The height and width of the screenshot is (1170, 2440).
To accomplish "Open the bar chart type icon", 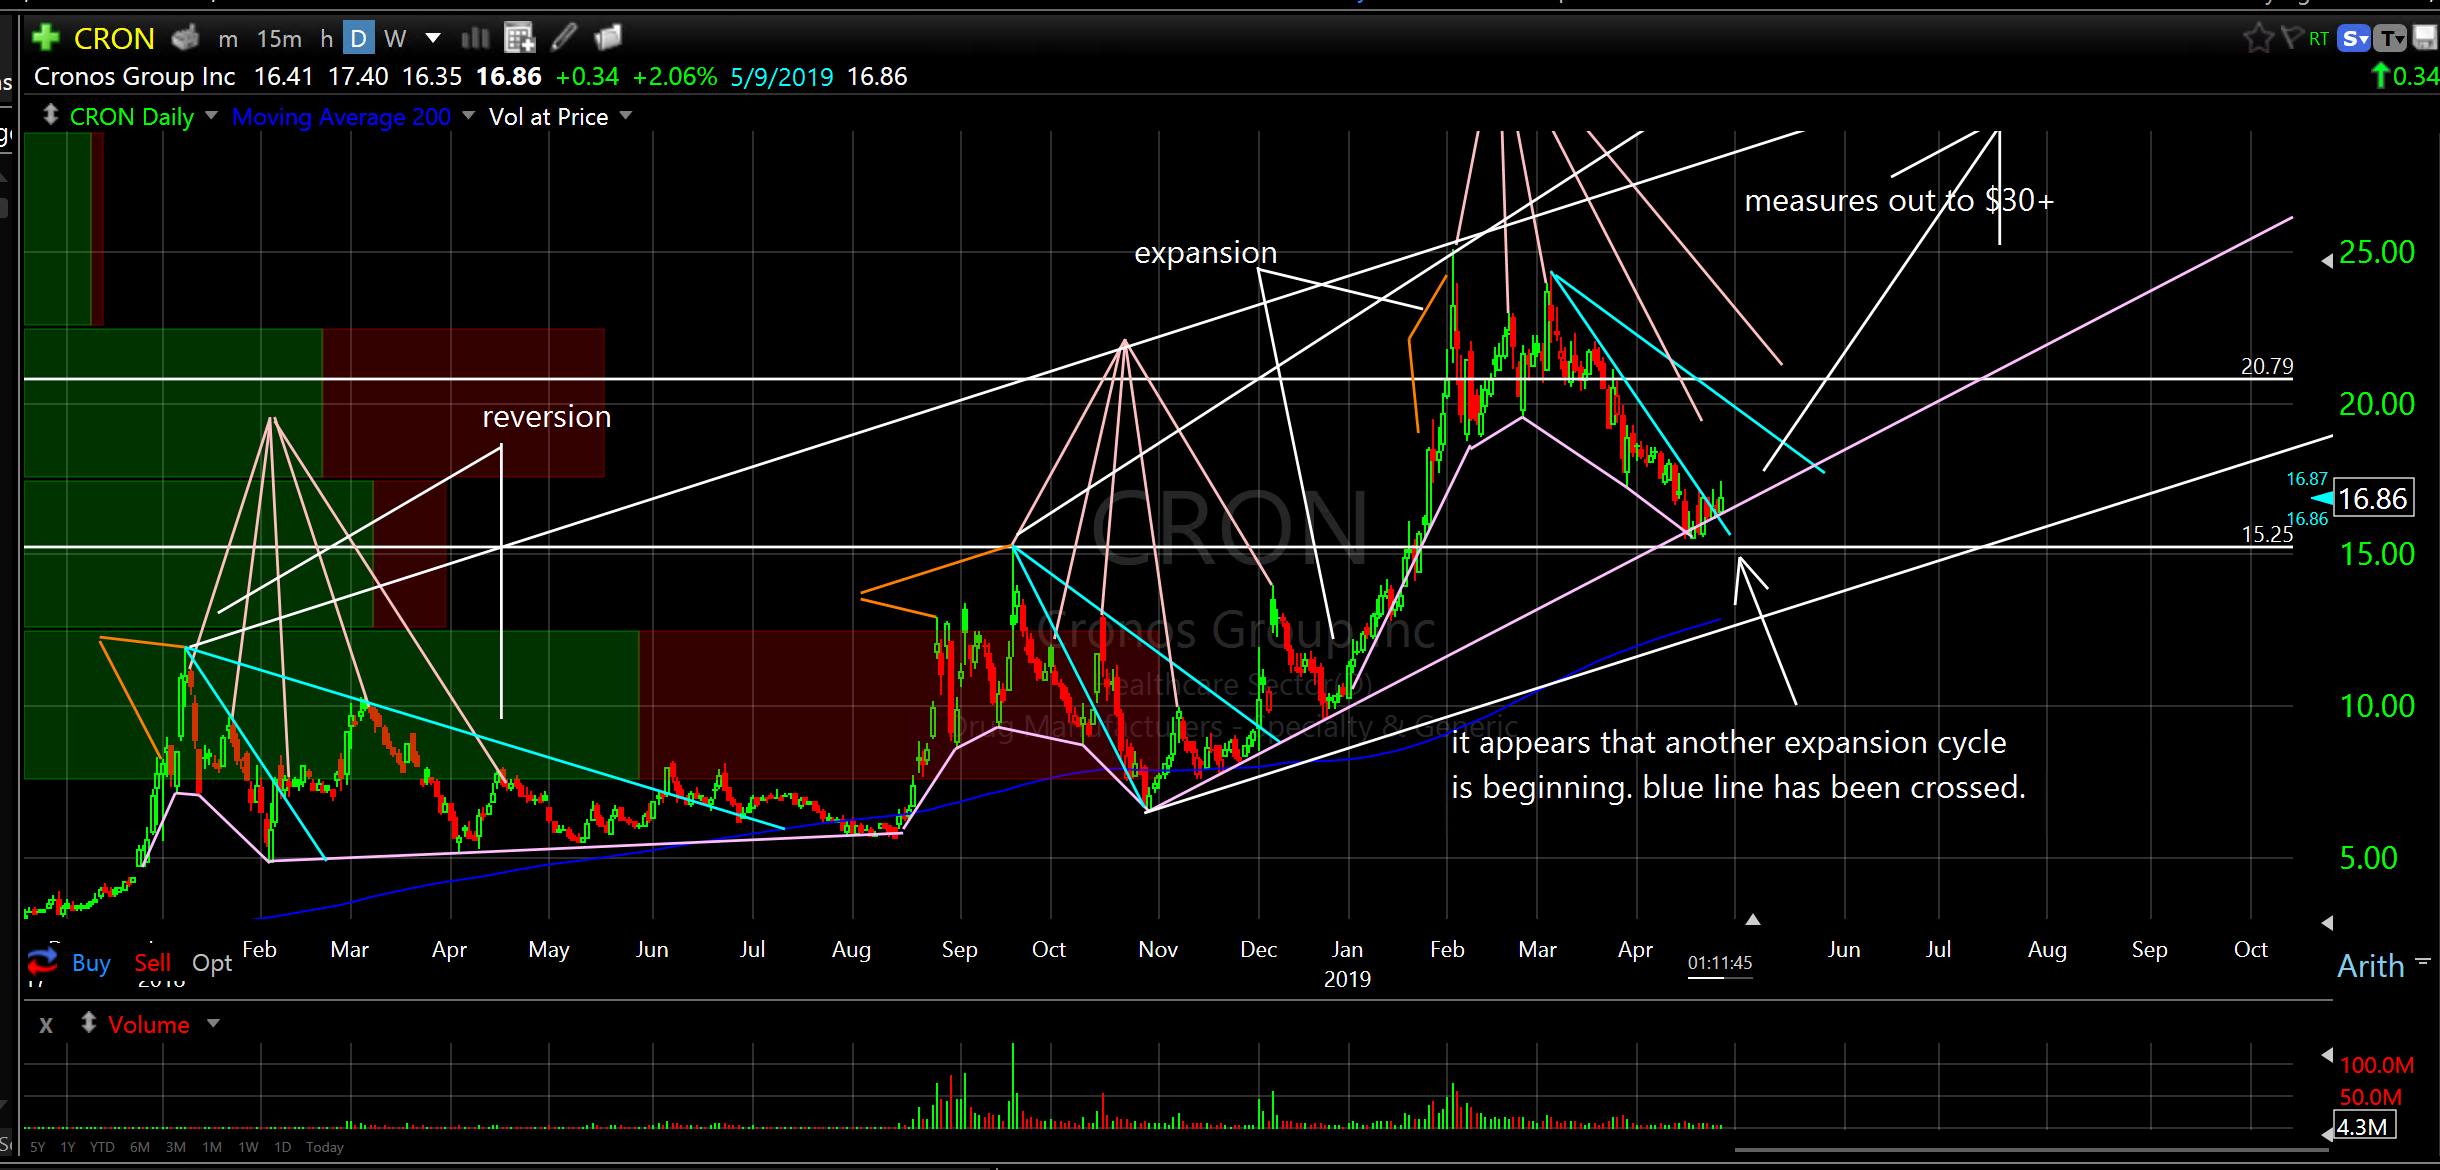I will [475, 38].
